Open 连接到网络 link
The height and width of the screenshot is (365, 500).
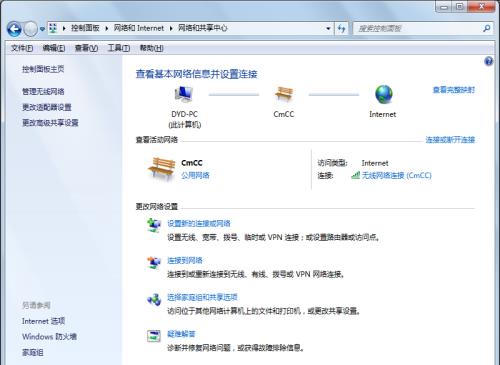(185, 260)
